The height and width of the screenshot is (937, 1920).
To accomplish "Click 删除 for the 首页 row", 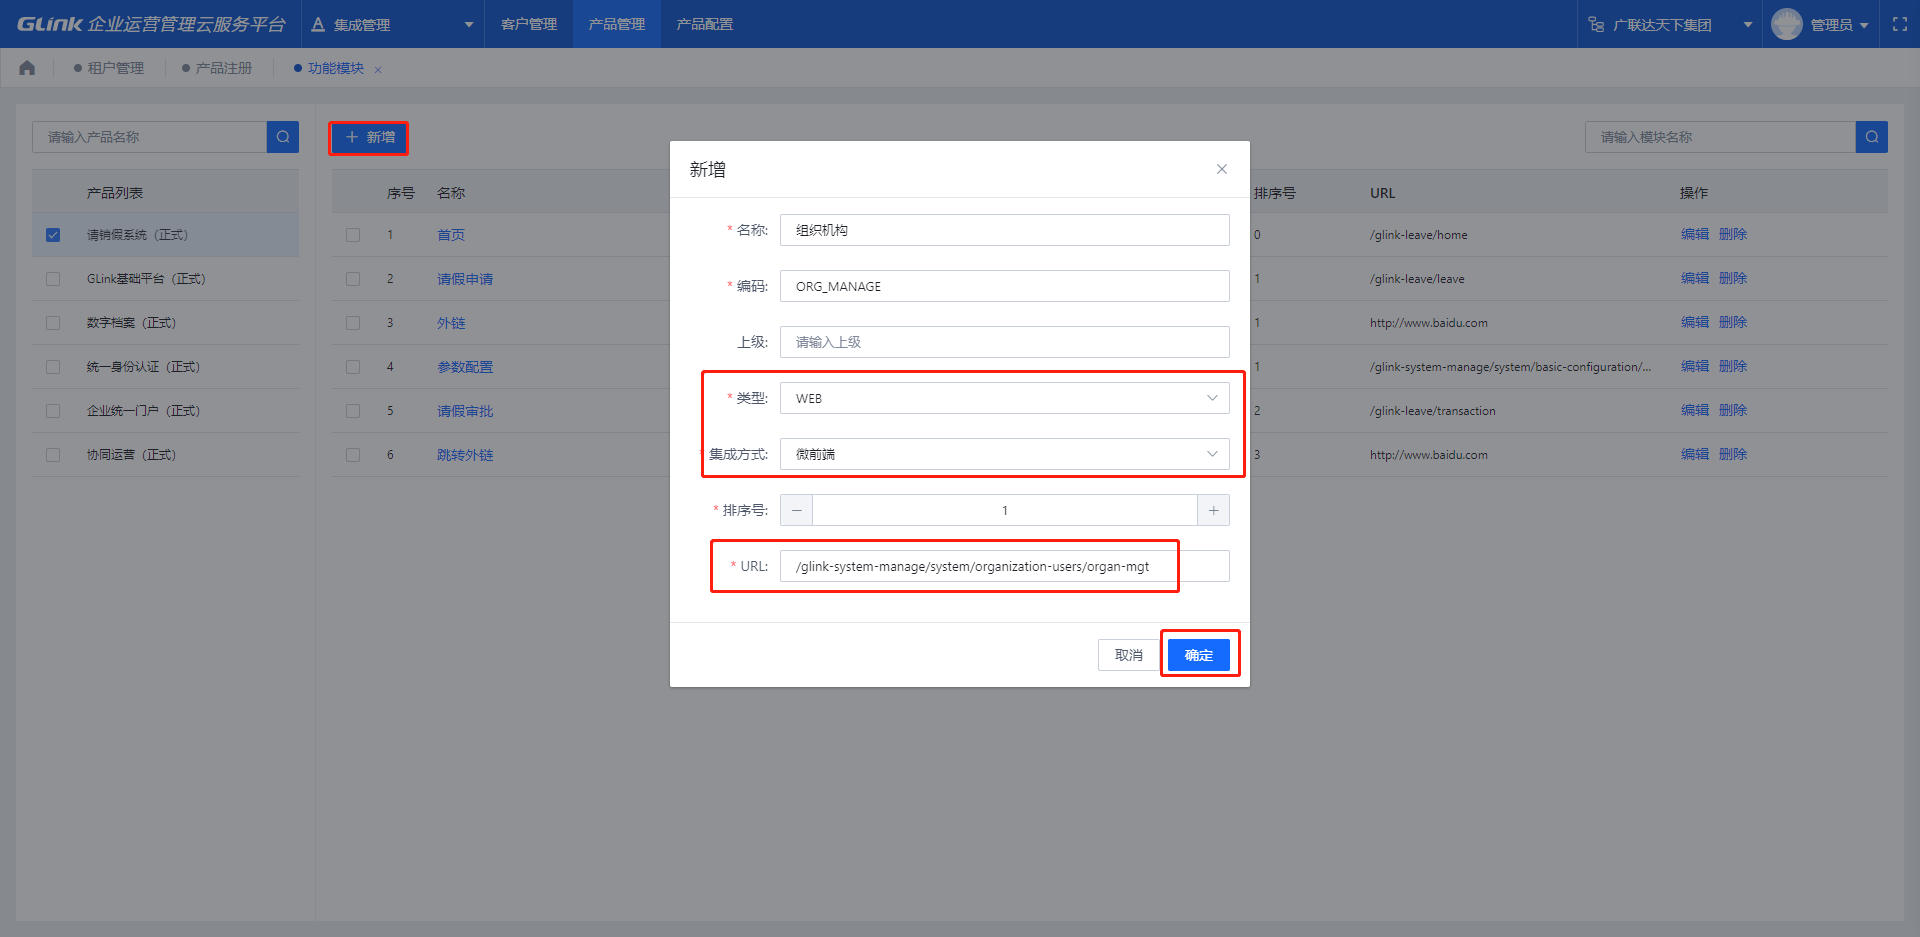I will (1733, 234).
